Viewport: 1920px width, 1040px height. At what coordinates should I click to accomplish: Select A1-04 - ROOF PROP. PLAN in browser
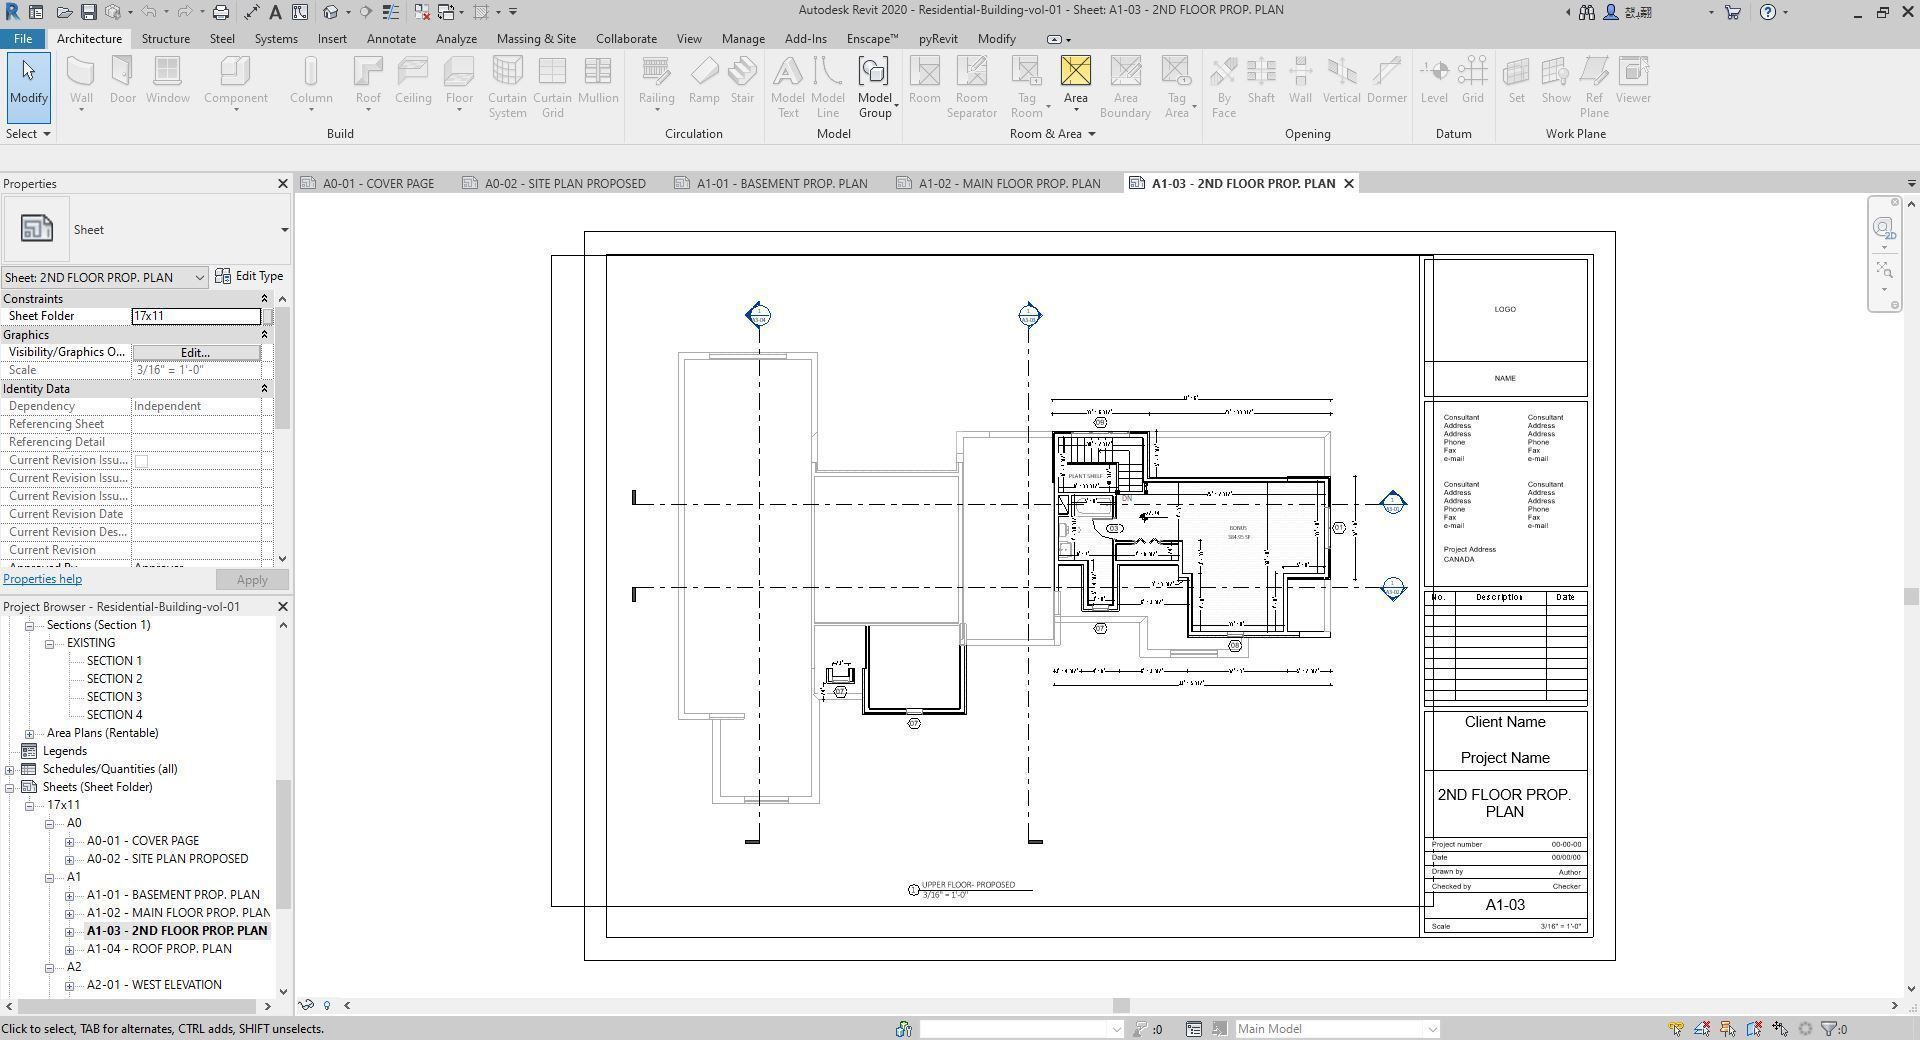click(x=159, y=949)
